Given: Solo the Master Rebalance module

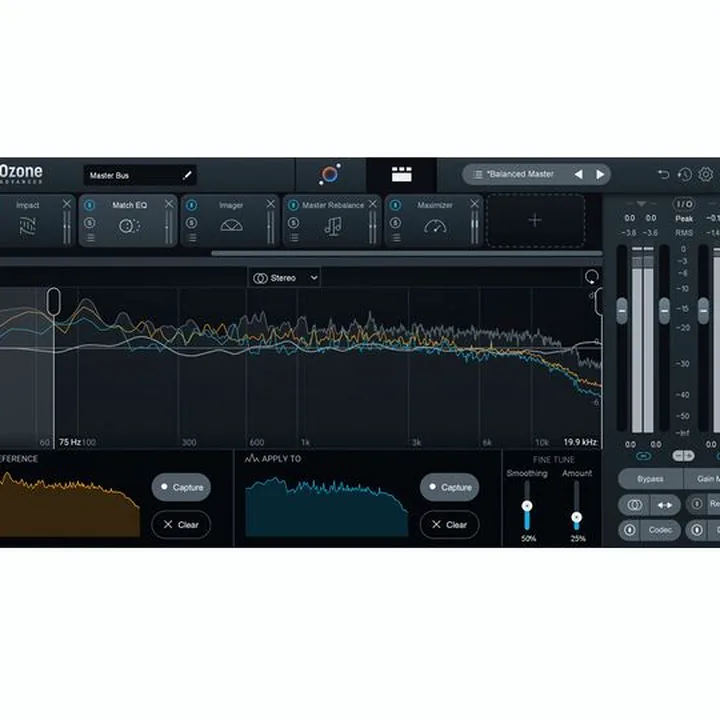Looking at the screenshot, I should [x=293, y=223].
